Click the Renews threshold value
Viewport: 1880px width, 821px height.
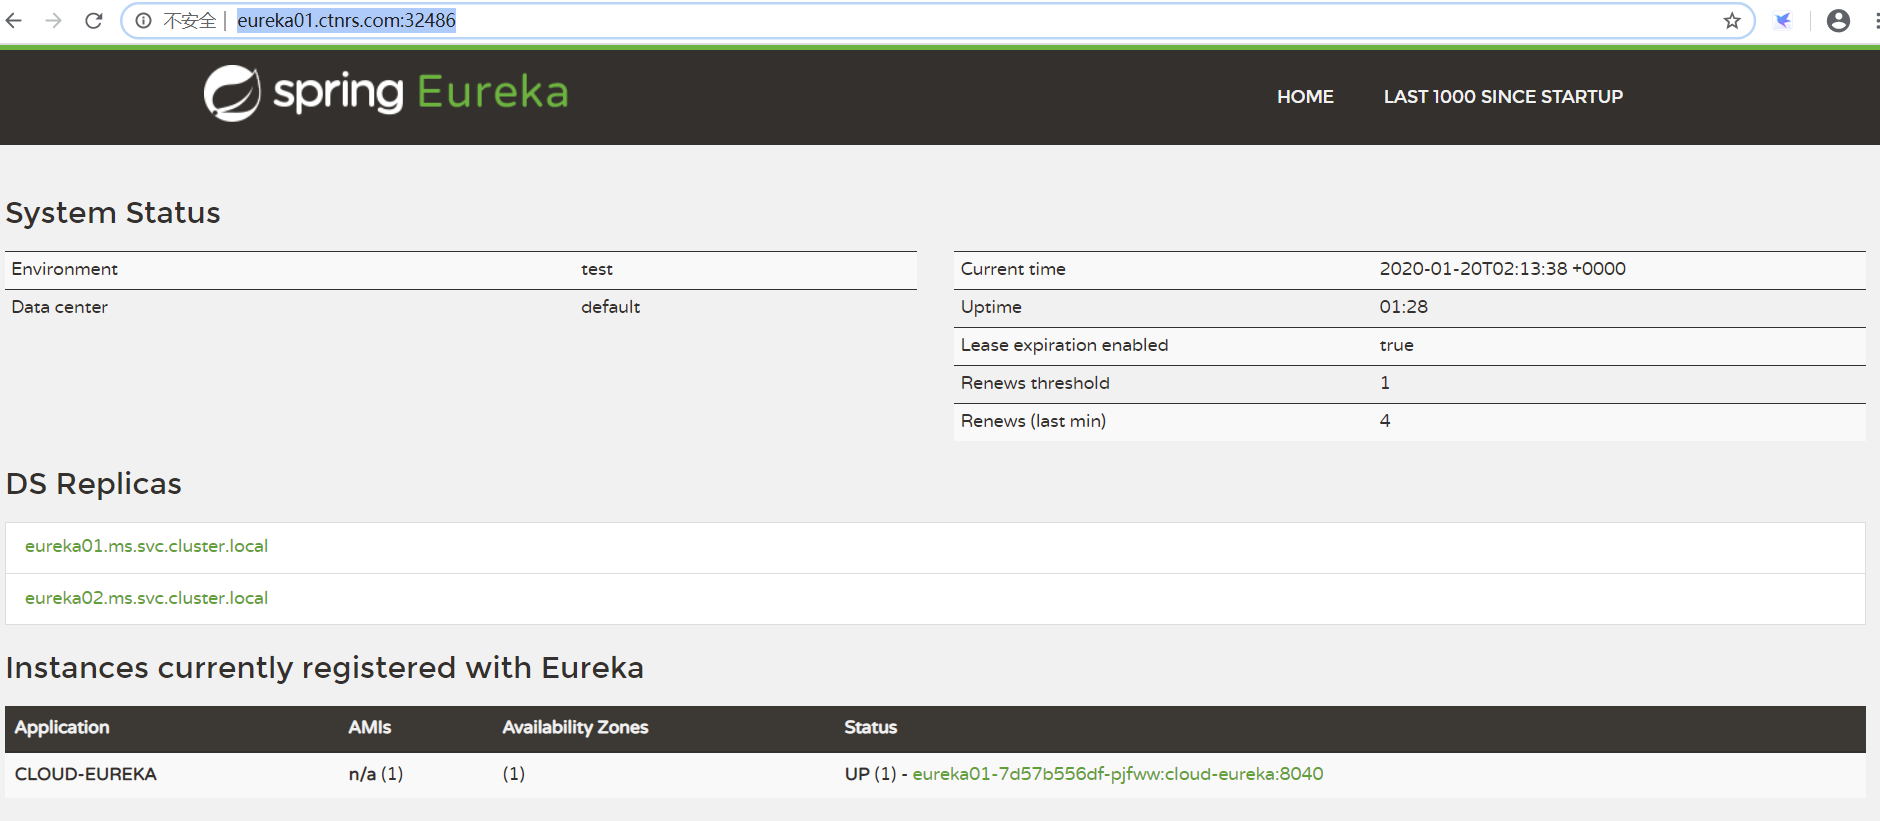pos(1385,383)
